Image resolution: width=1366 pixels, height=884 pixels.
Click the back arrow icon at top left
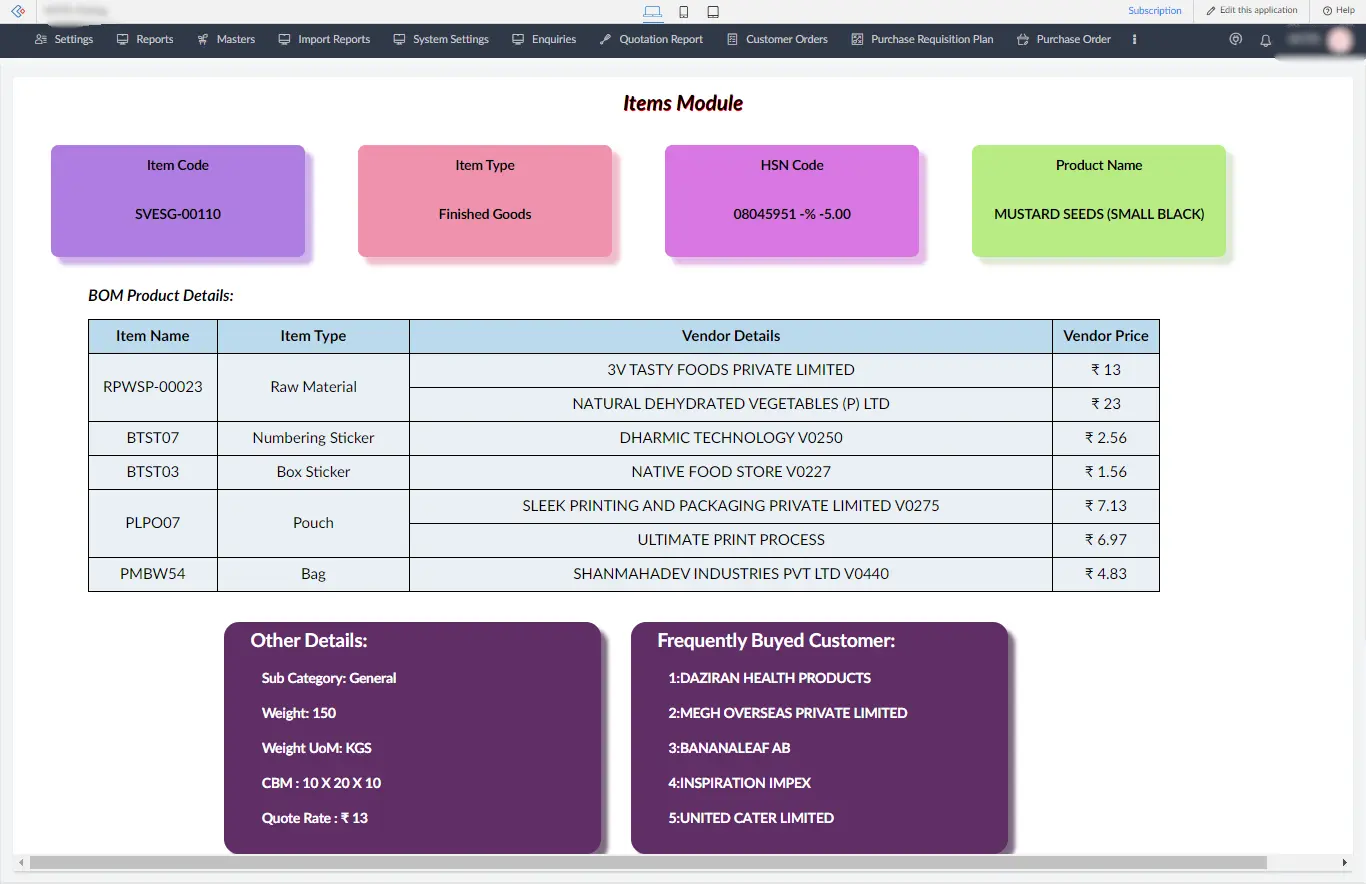pos(16,11)
